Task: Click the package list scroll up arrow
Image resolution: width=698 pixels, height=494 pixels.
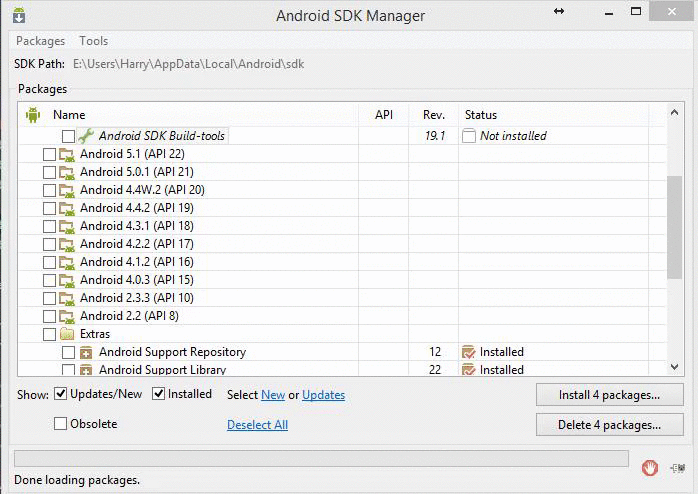Action: 674,113
